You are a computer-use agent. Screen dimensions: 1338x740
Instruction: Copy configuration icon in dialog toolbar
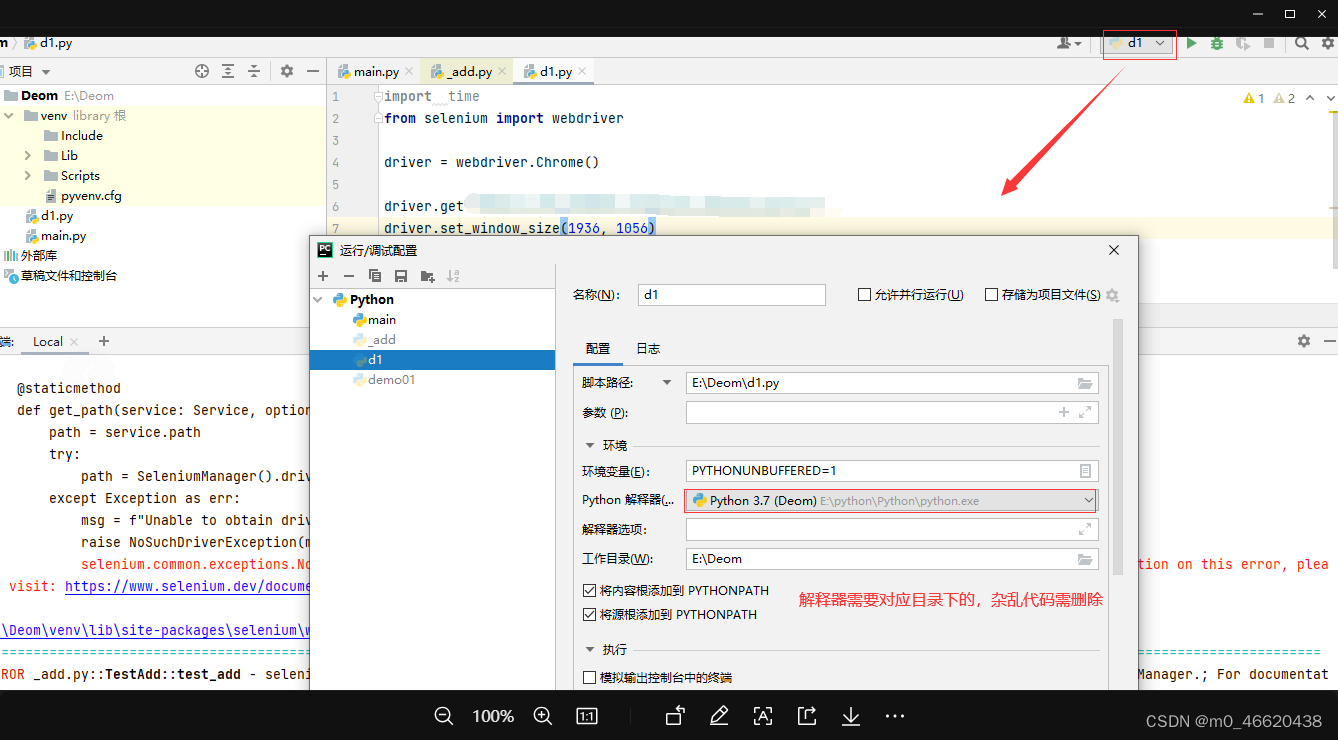coord(375,276)
